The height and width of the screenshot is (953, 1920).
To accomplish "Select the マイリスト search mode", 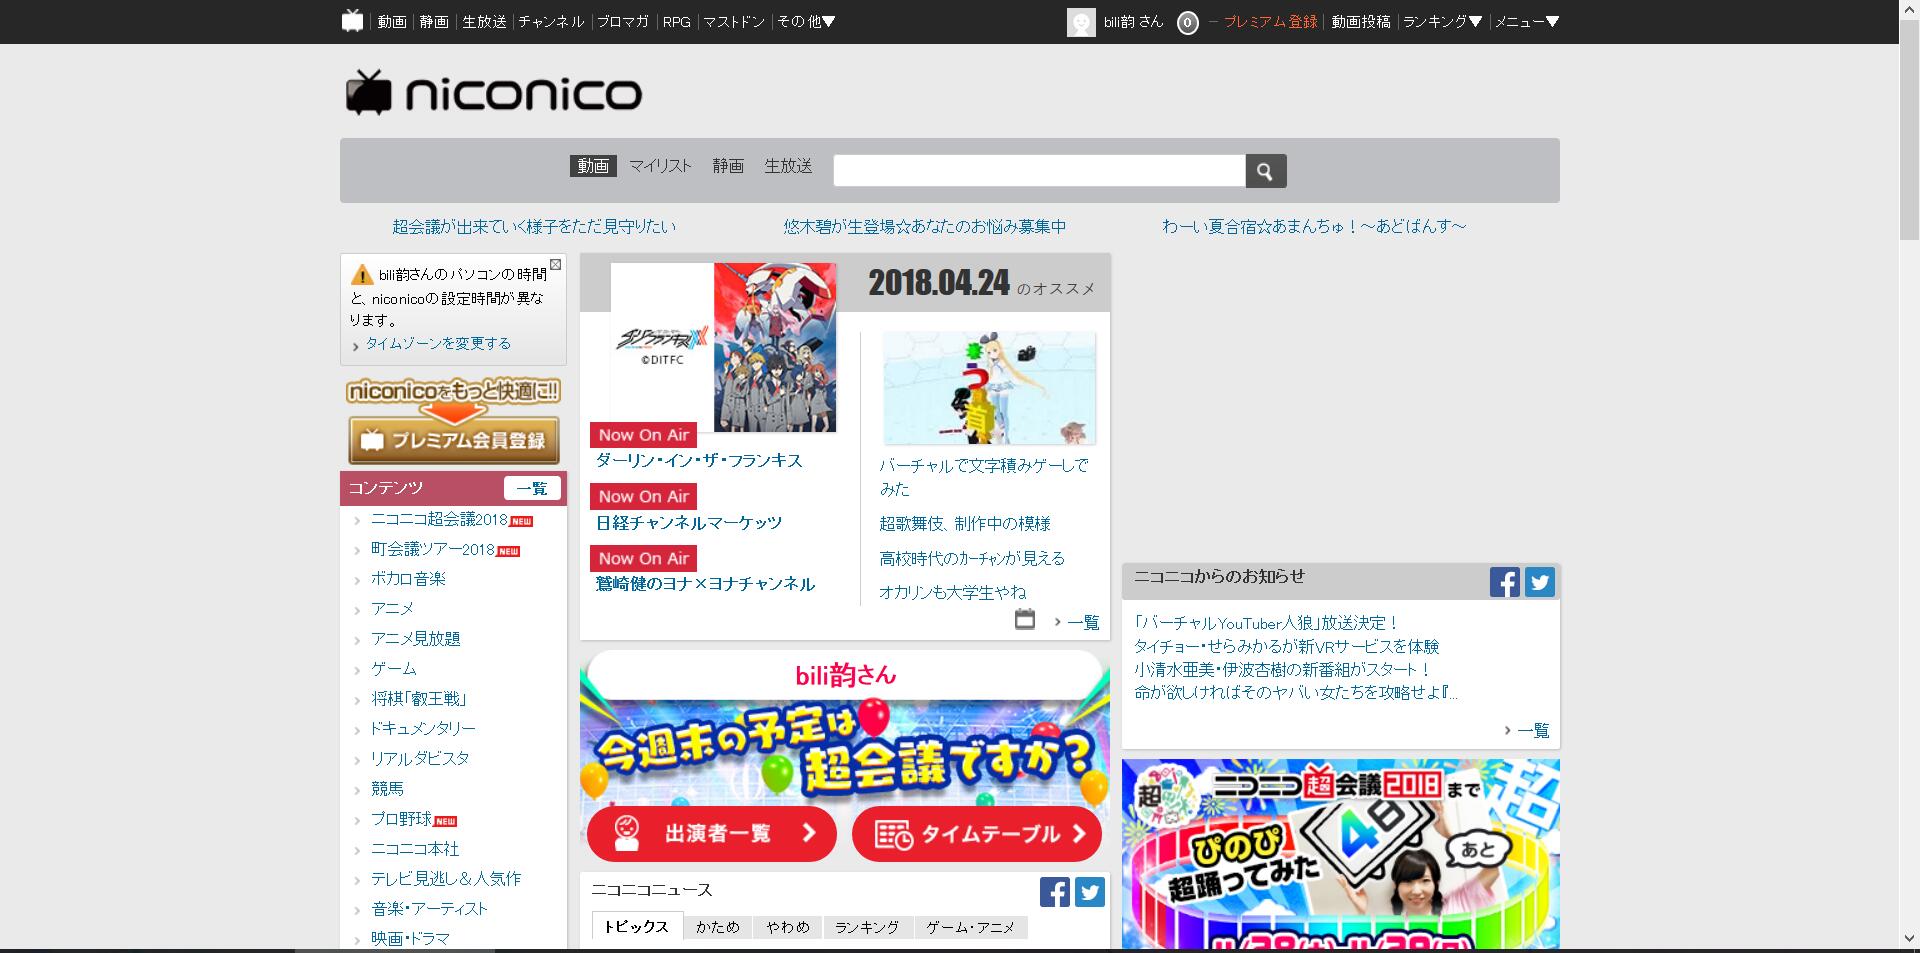I will point(660,166).
